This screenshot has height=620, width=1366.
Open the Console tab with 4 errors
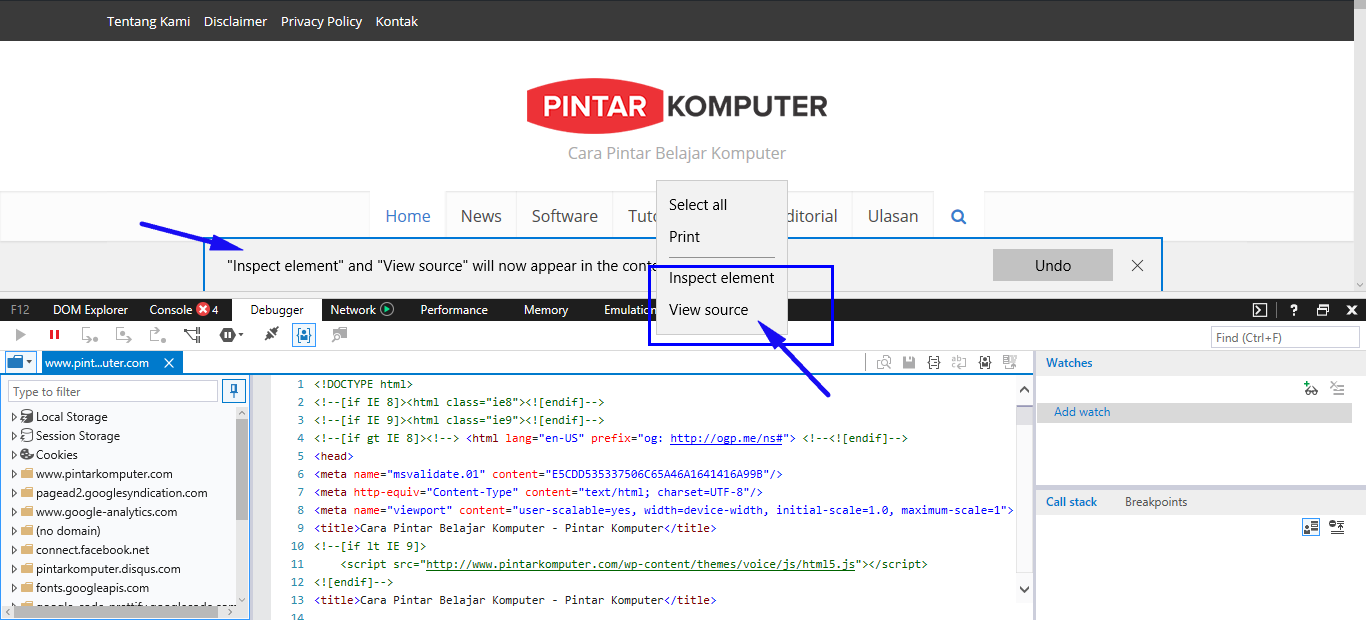(x=184, y=310)
